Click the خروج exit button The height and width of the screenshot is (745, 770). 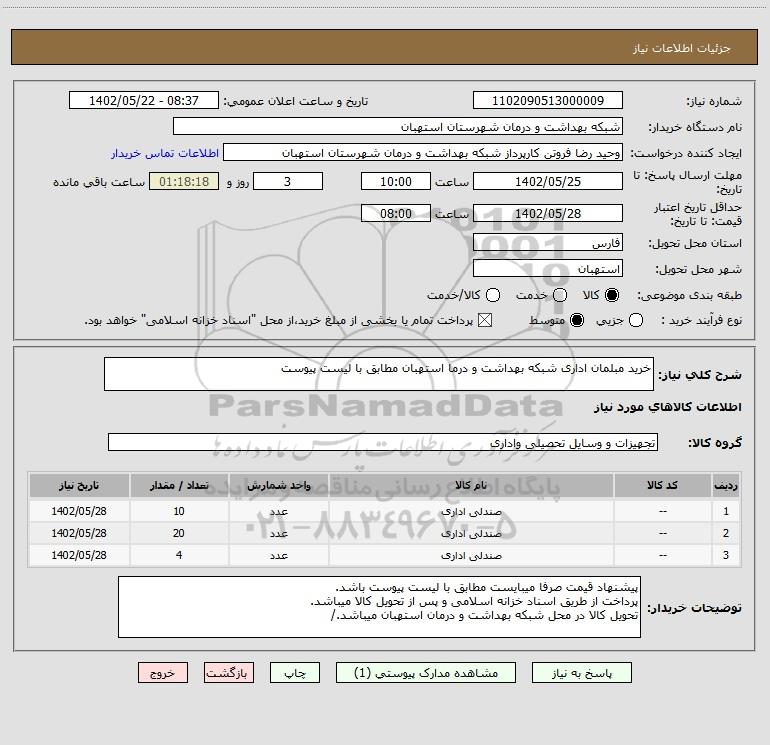(x=163, y=673)
